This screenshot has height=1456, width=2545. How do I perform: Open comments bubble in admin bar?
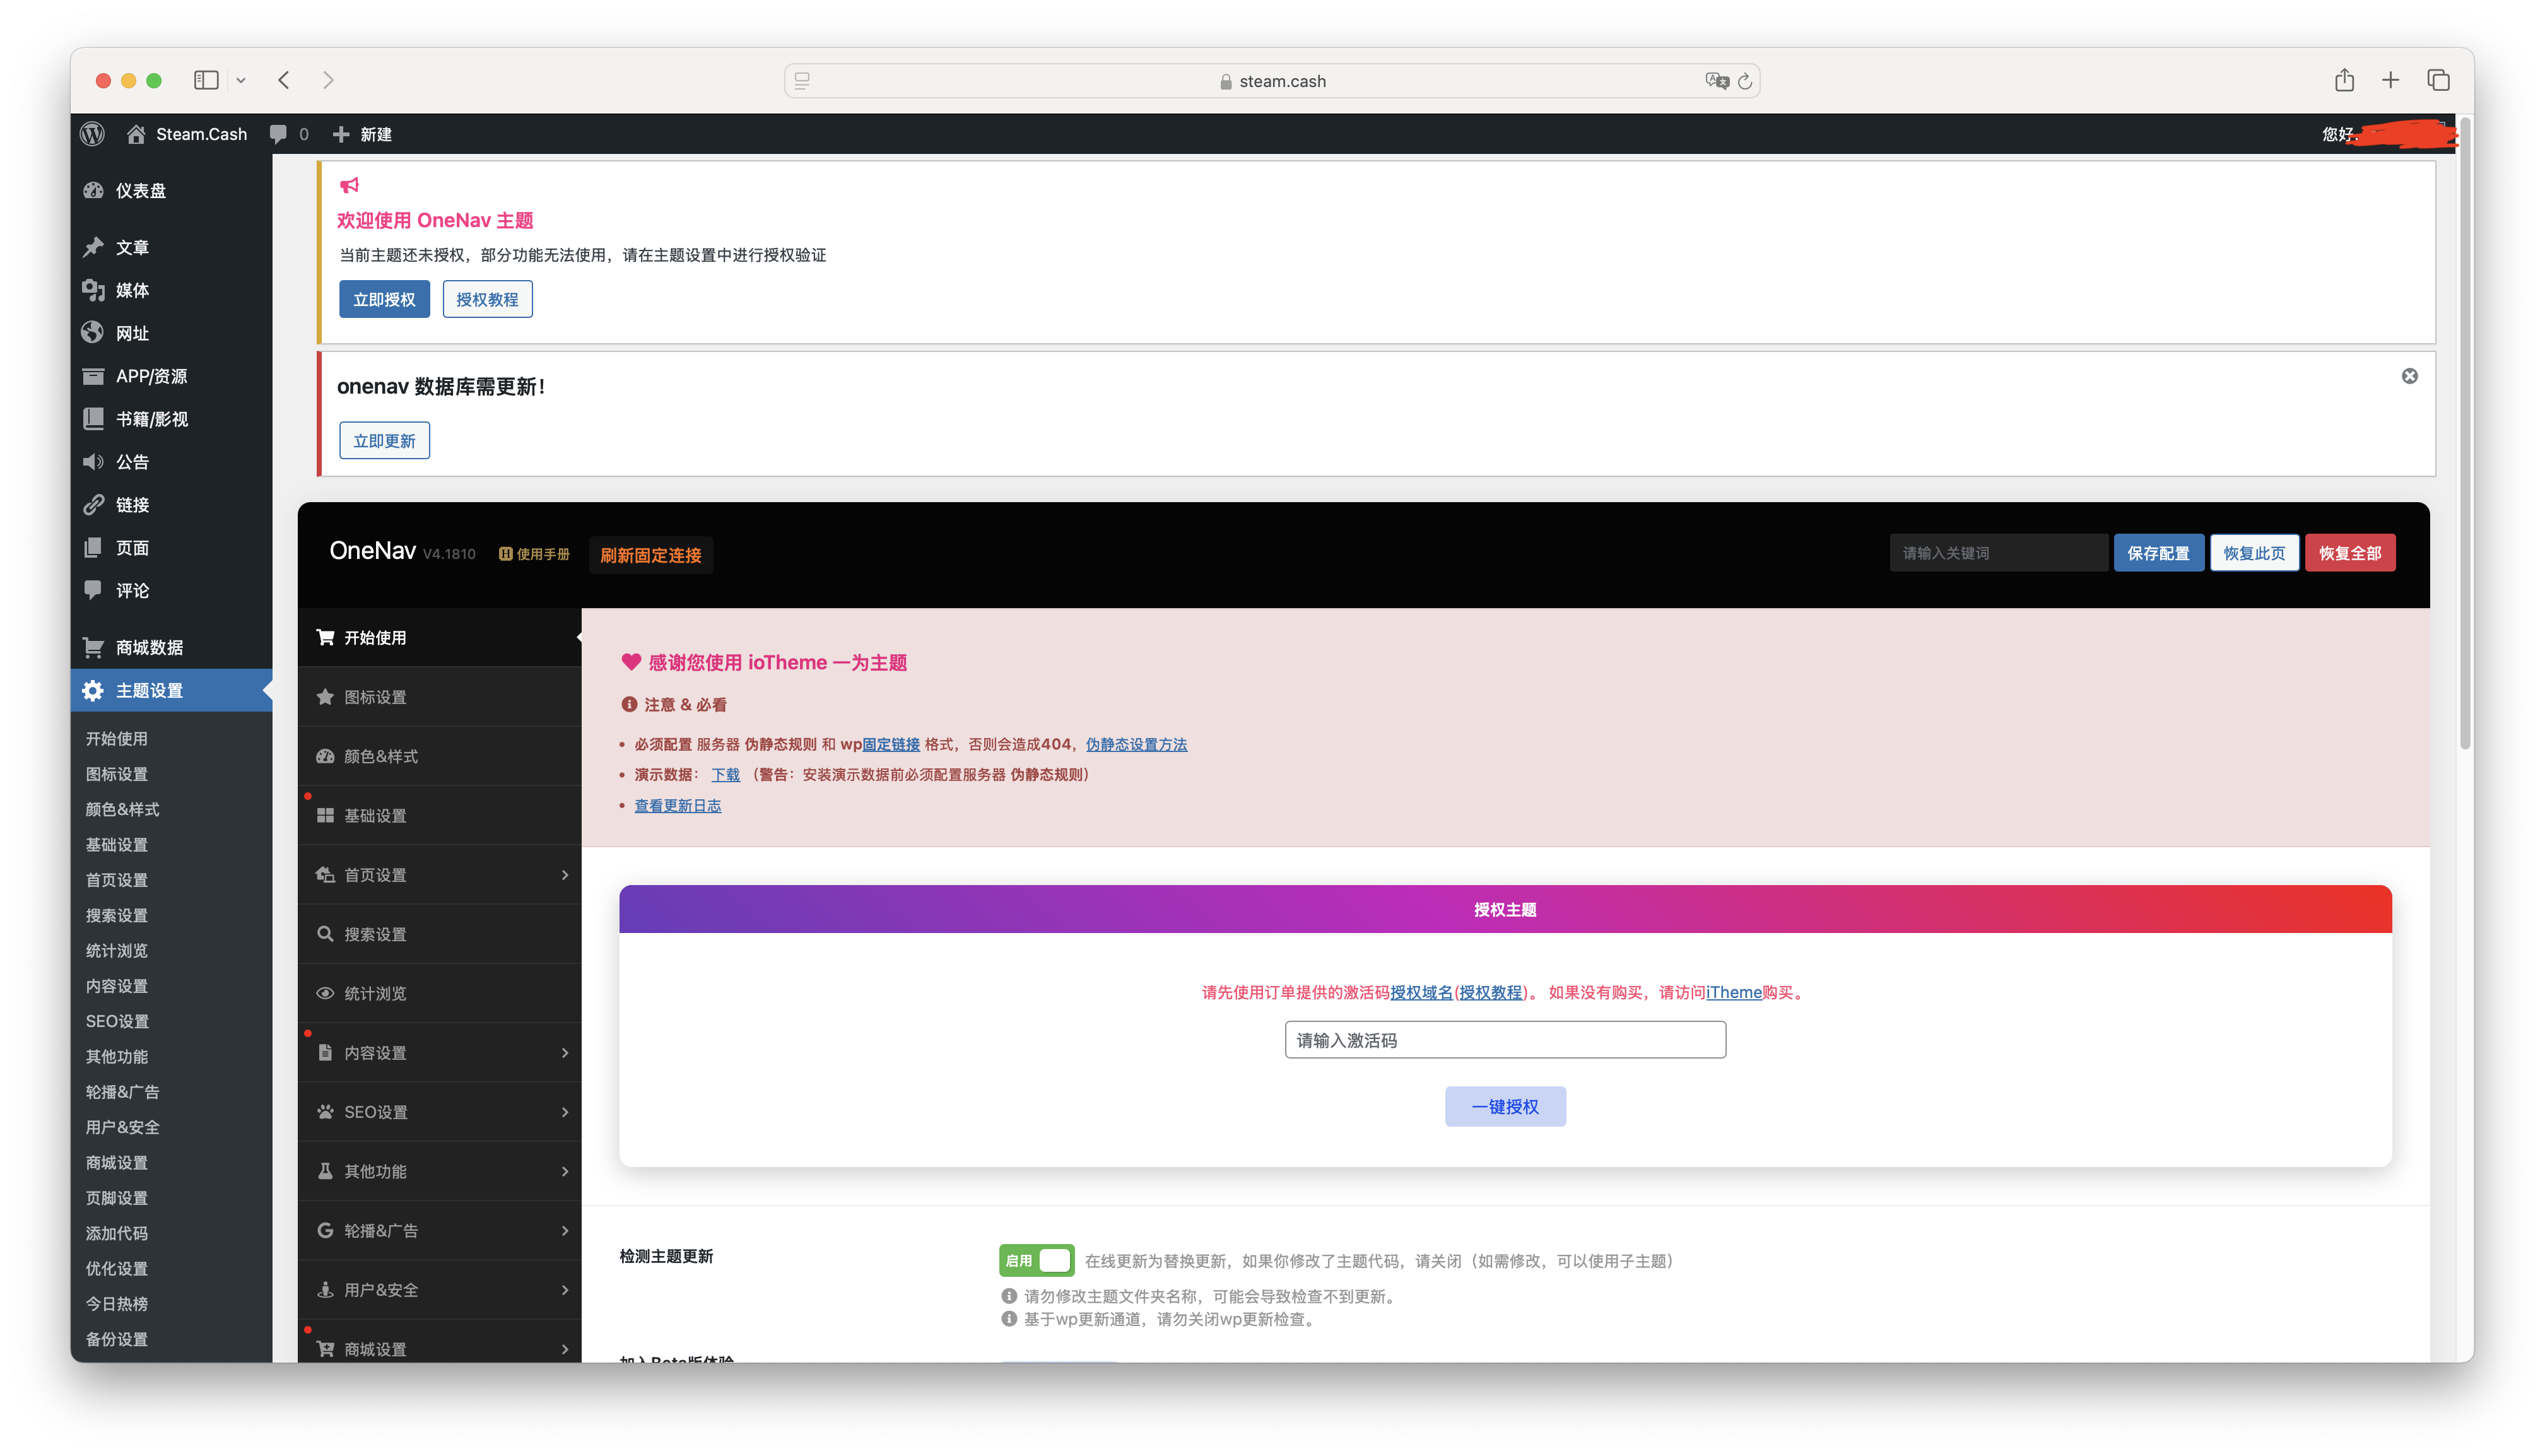pyautogui.click(x=279, y=134)
